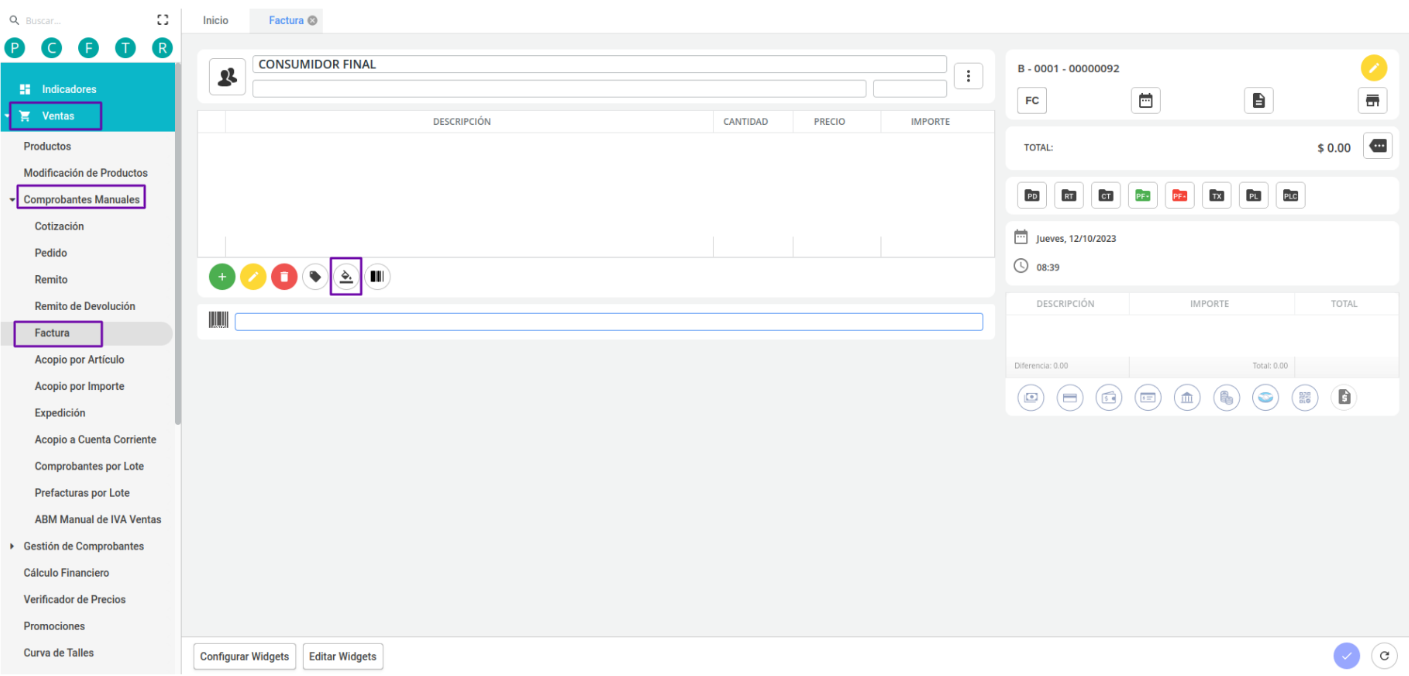Image resolution: width=1409 pixels, height=676 pixels.
Task: Open the PD folder icon
Action: click(x=1032, y=196)
